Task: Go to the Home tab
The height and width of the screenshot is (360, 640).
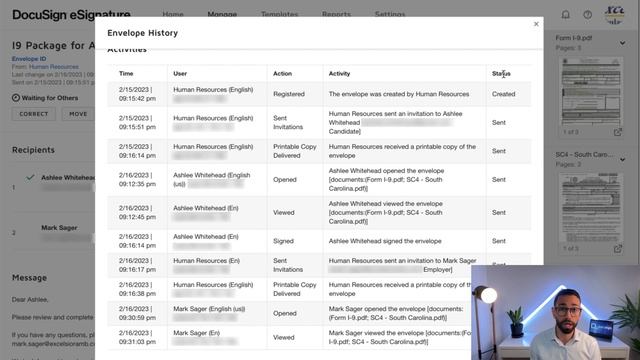Action: 173,14
